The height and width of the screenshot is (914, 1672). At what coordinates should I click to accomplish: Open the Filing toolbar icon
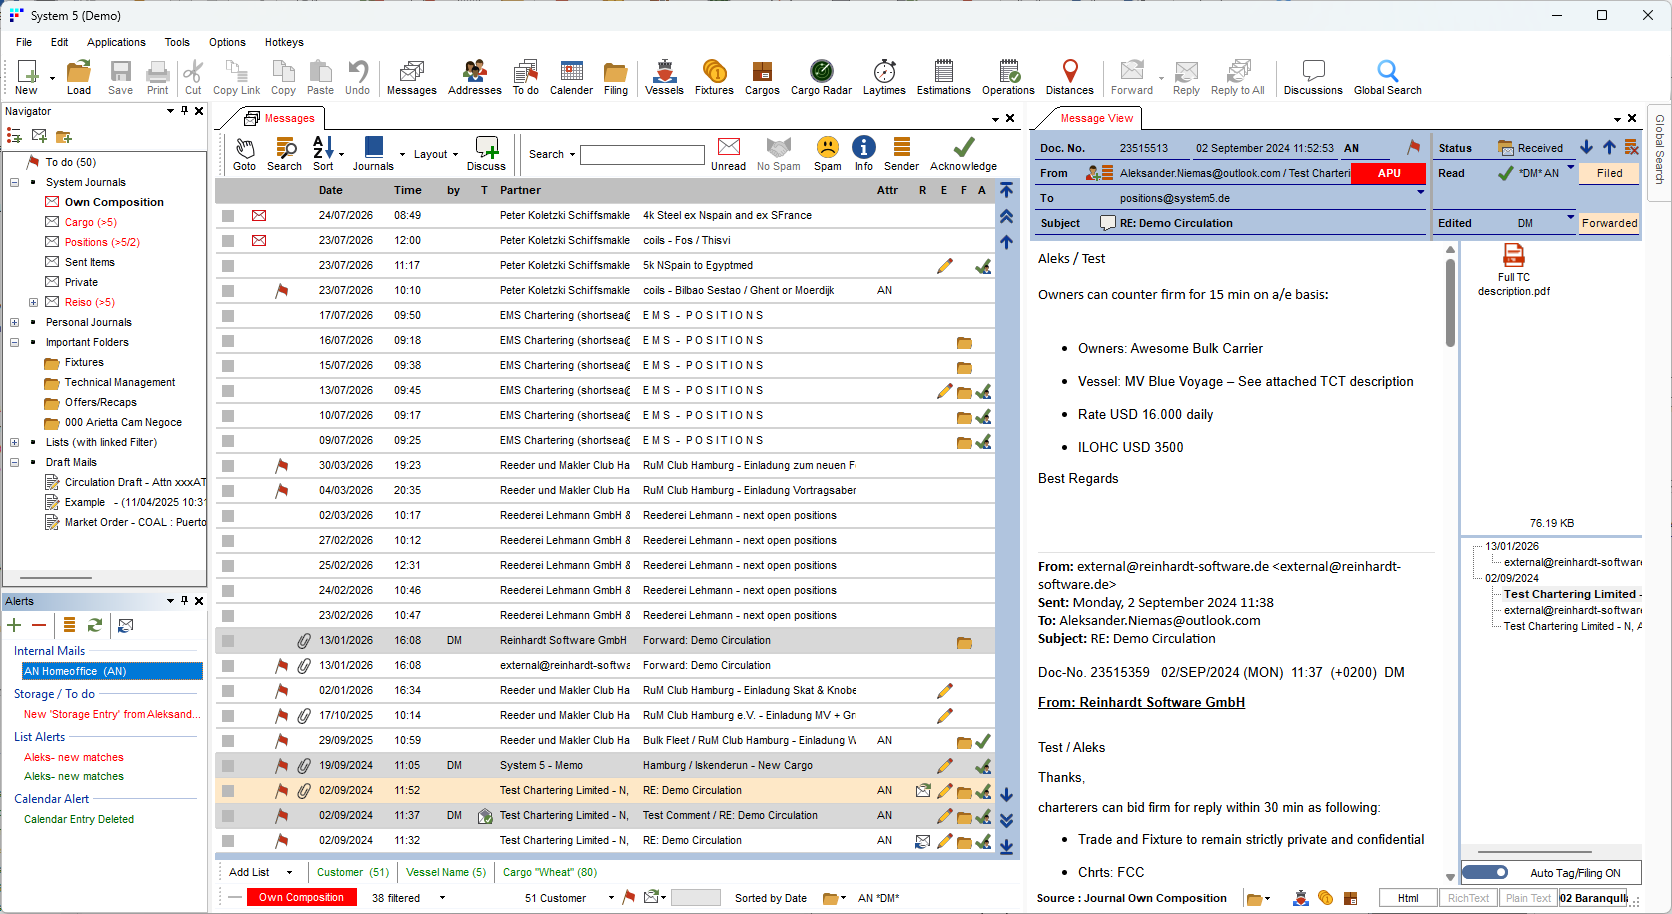616,78
